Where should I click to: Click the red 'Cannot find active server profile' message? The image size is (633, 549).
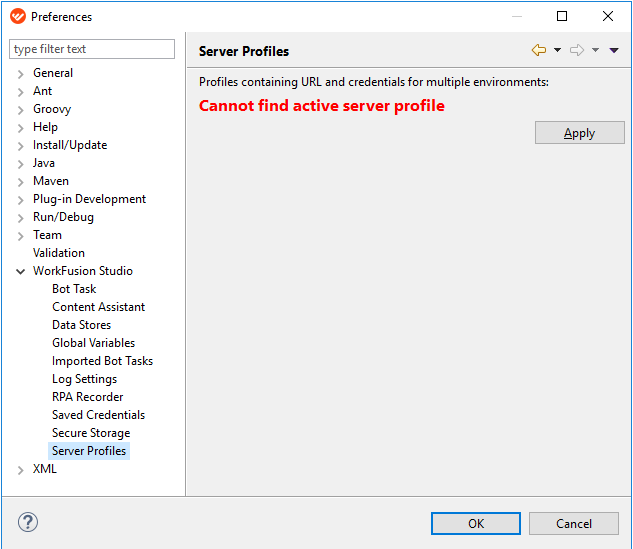click(x=322, y=106)
